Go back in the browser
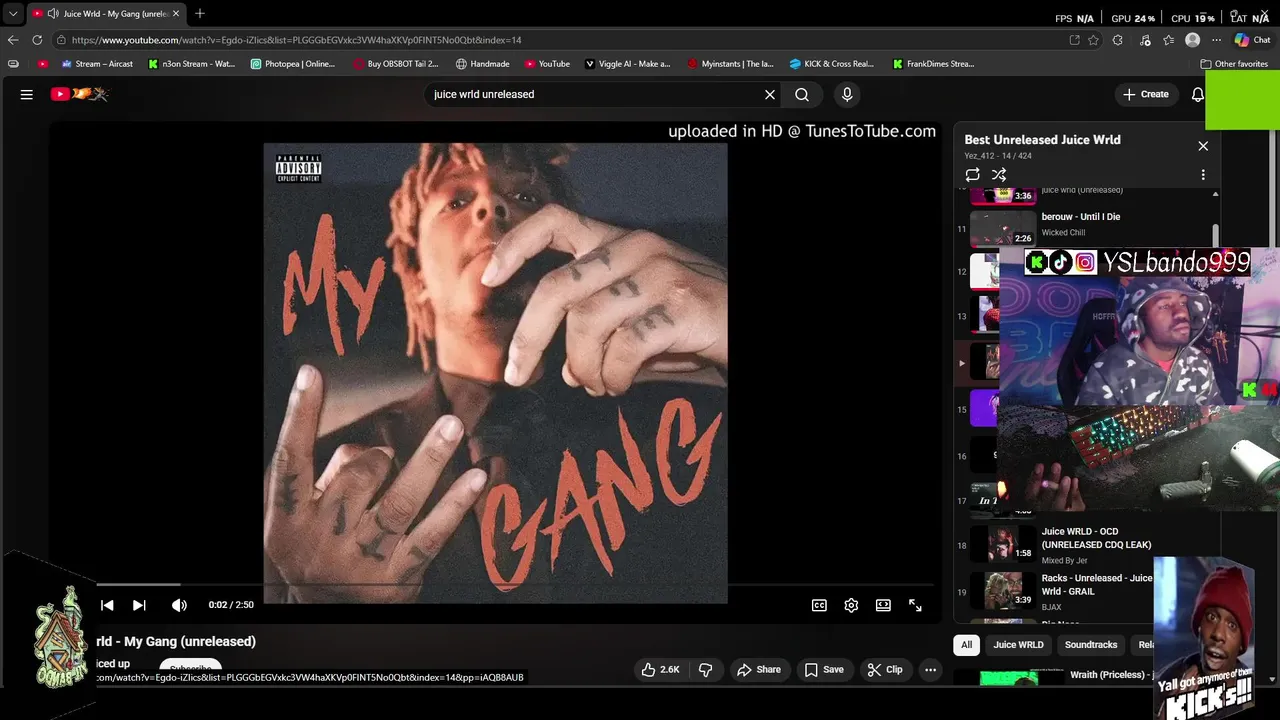 point(12,40)
